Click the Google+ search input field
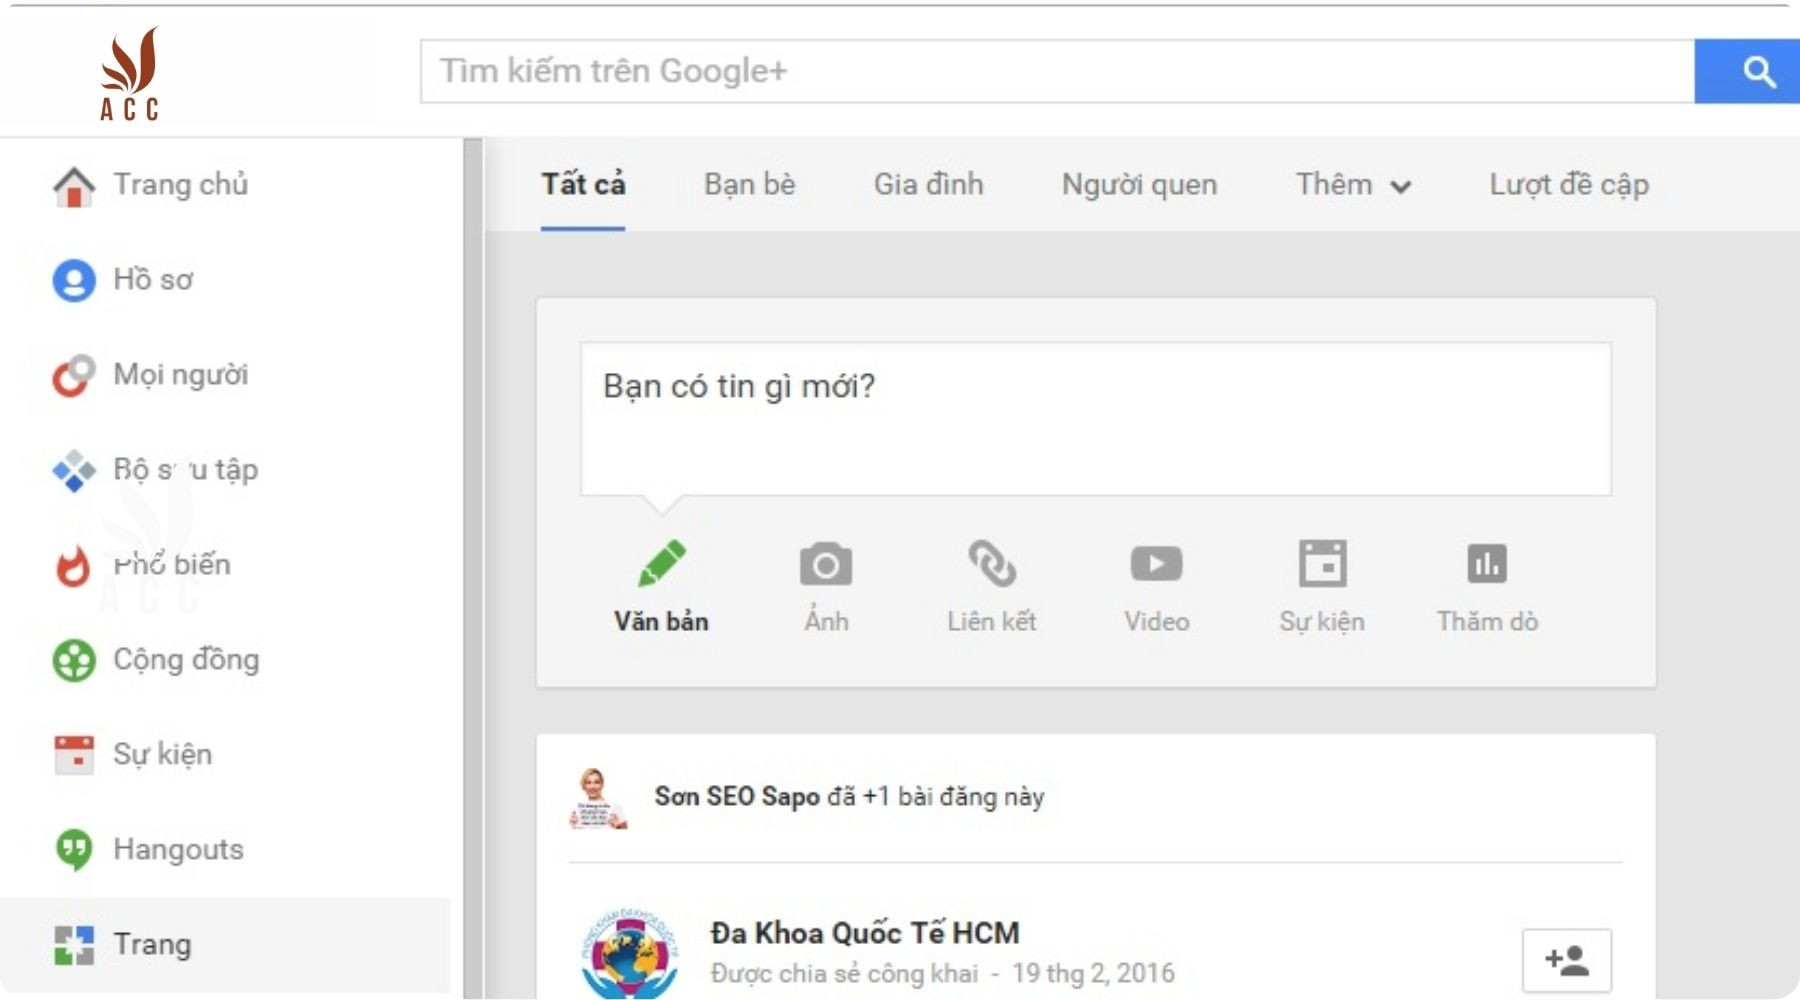Viewport: 1800px width, 1000px height. [x=1058, y=71]
